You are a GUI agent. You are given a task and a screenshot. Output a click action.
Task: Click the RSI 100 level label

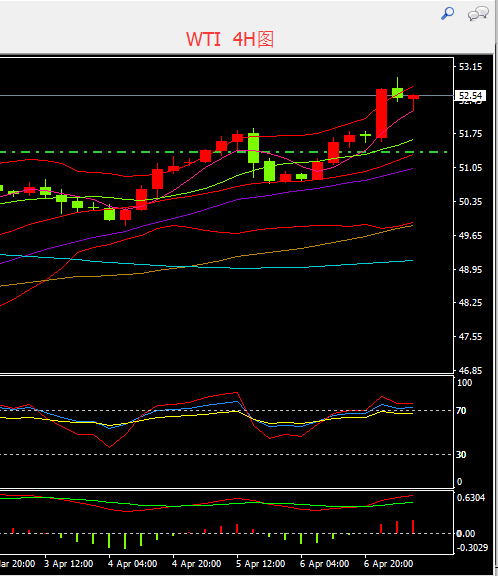click(464, 383)
